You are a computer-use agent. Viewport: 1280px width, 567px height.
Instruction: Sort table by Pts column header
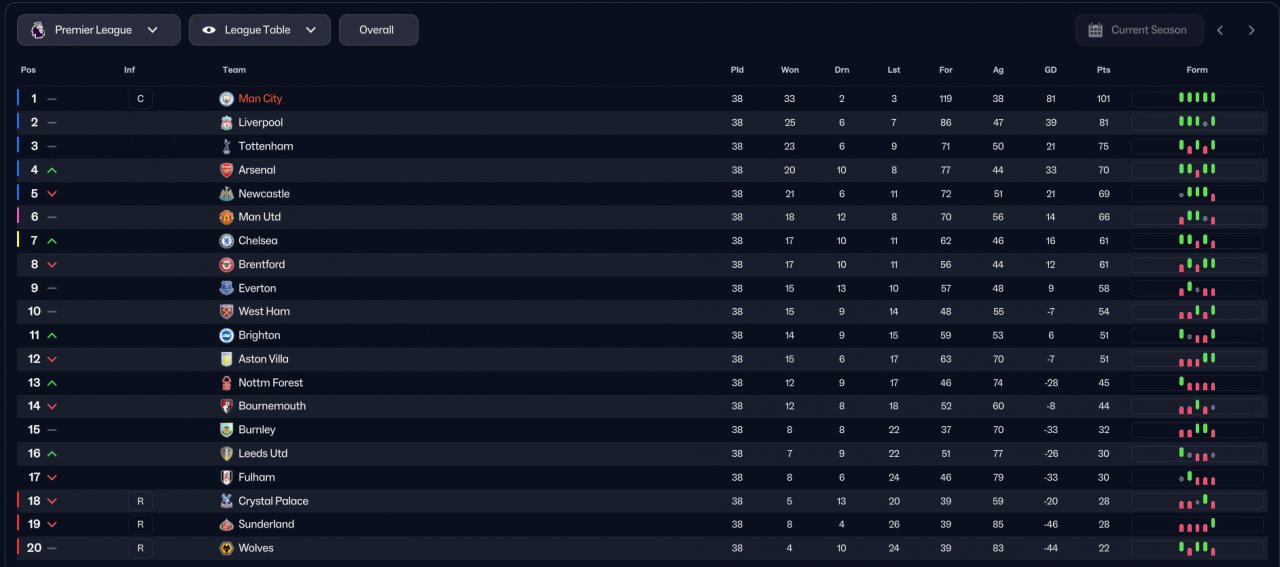point(1103,70)
